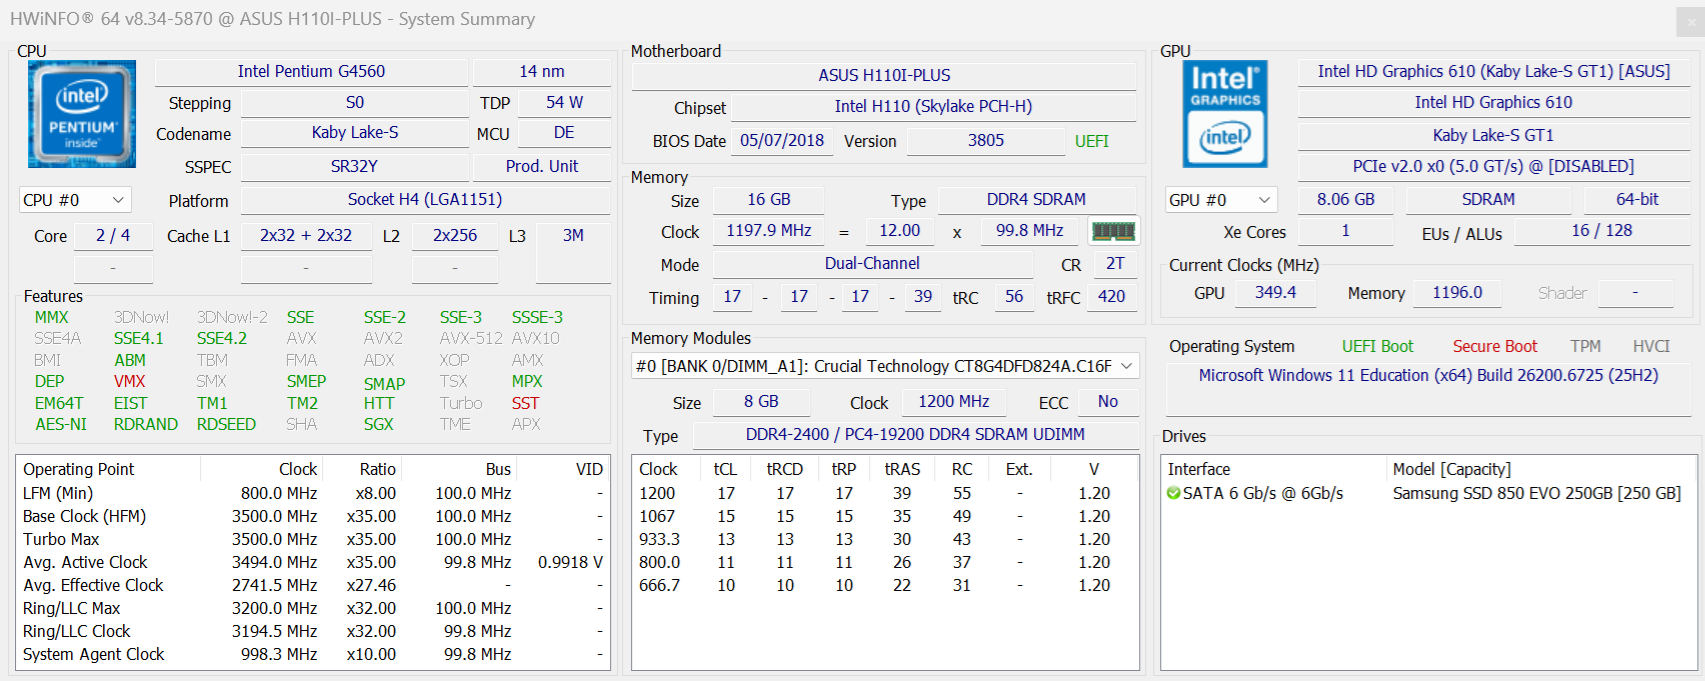Click the Intel Graphics GPU logo

click(1225, 114)
